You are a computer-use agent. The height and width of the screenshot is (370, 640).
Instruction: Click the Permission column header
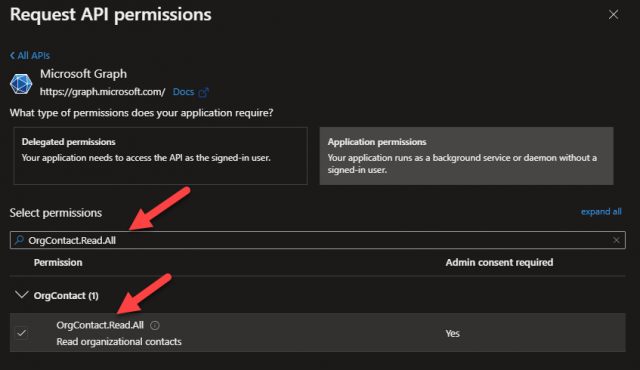point(58,262)
